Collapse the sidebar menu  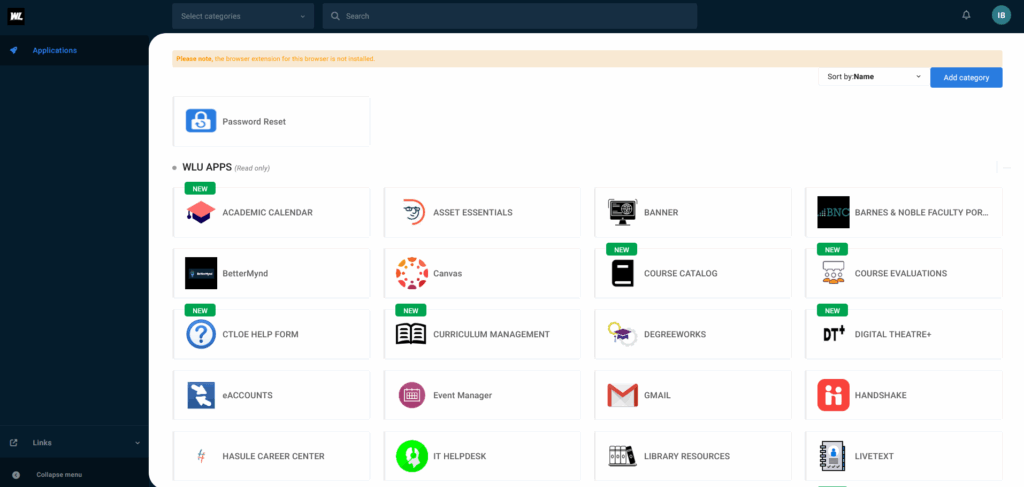pos(58,475)
